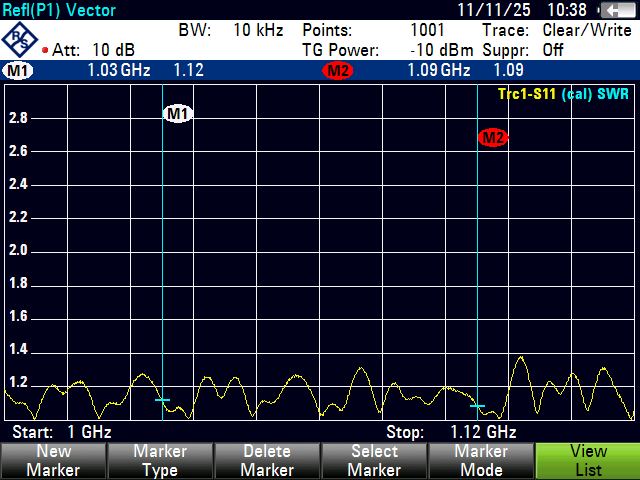The width and height of the screenshot is (640, 480).
Task: Click the date 11/11/25 in header
Action: pyautogui.click(x=494, y=10)
